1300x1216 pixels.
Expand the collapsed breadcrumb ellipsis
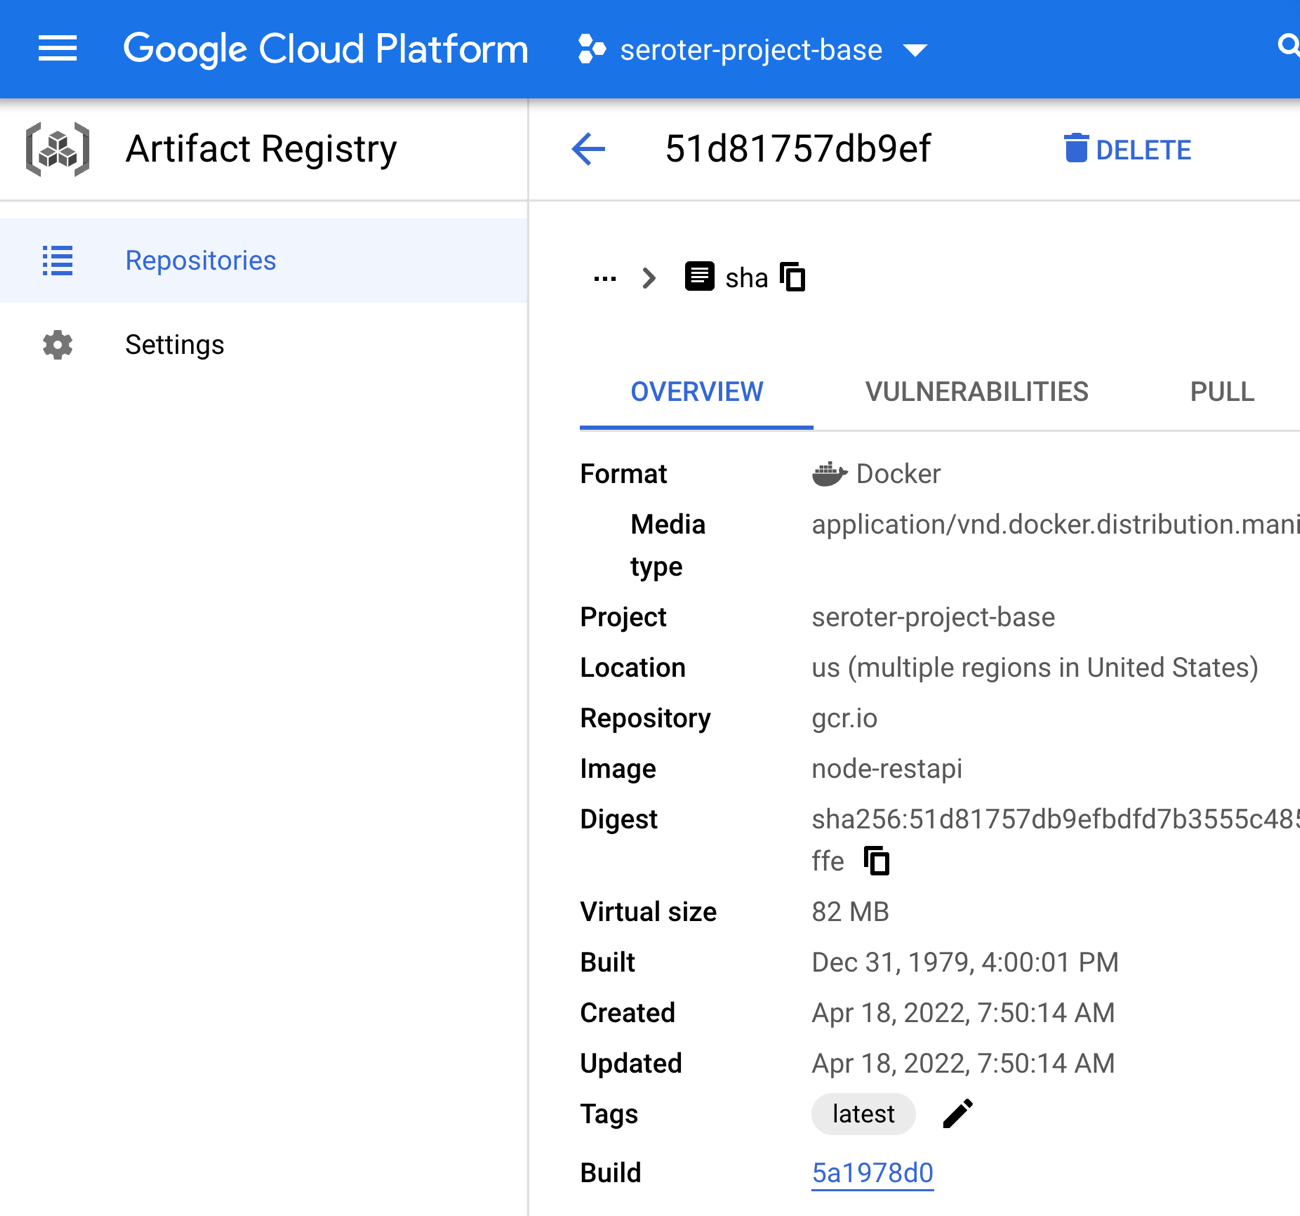(604, 278)
